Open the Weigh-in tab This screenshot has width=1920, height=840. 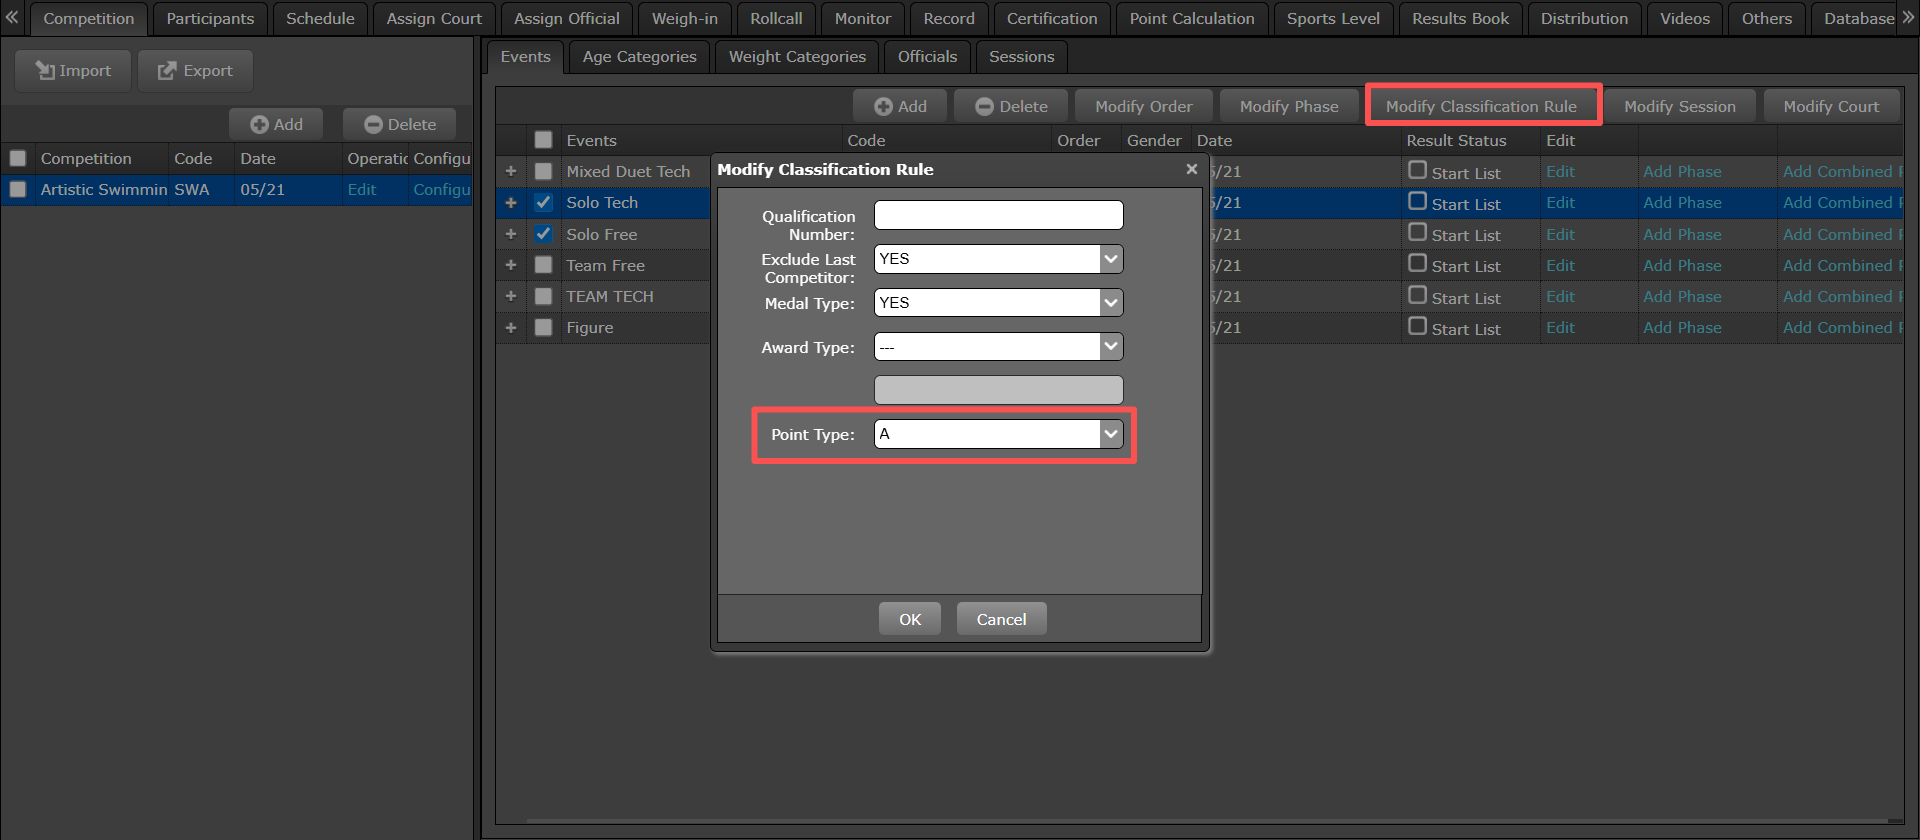(x=685, y=19)
